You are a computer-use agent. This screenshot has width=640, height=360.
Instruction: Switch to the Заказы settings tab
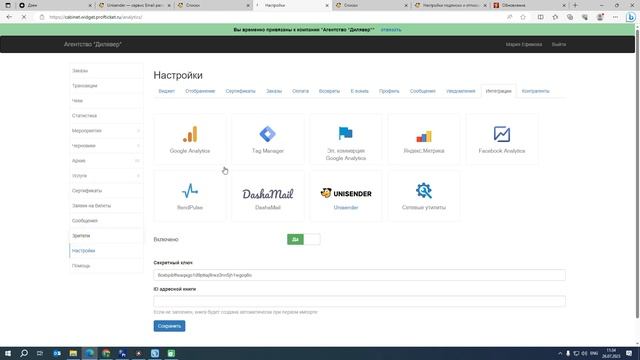click(x=274, y=91)
